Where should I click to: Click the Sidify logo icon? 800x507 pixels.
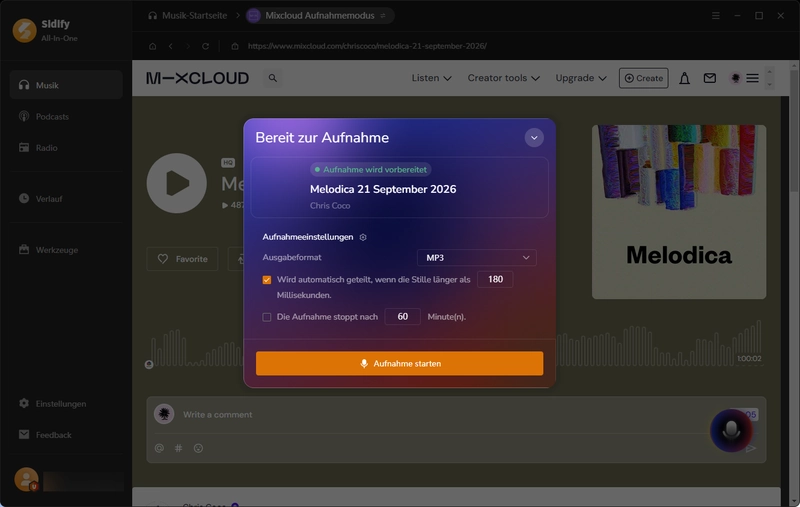pyautogui.click(x=24, y=30)
